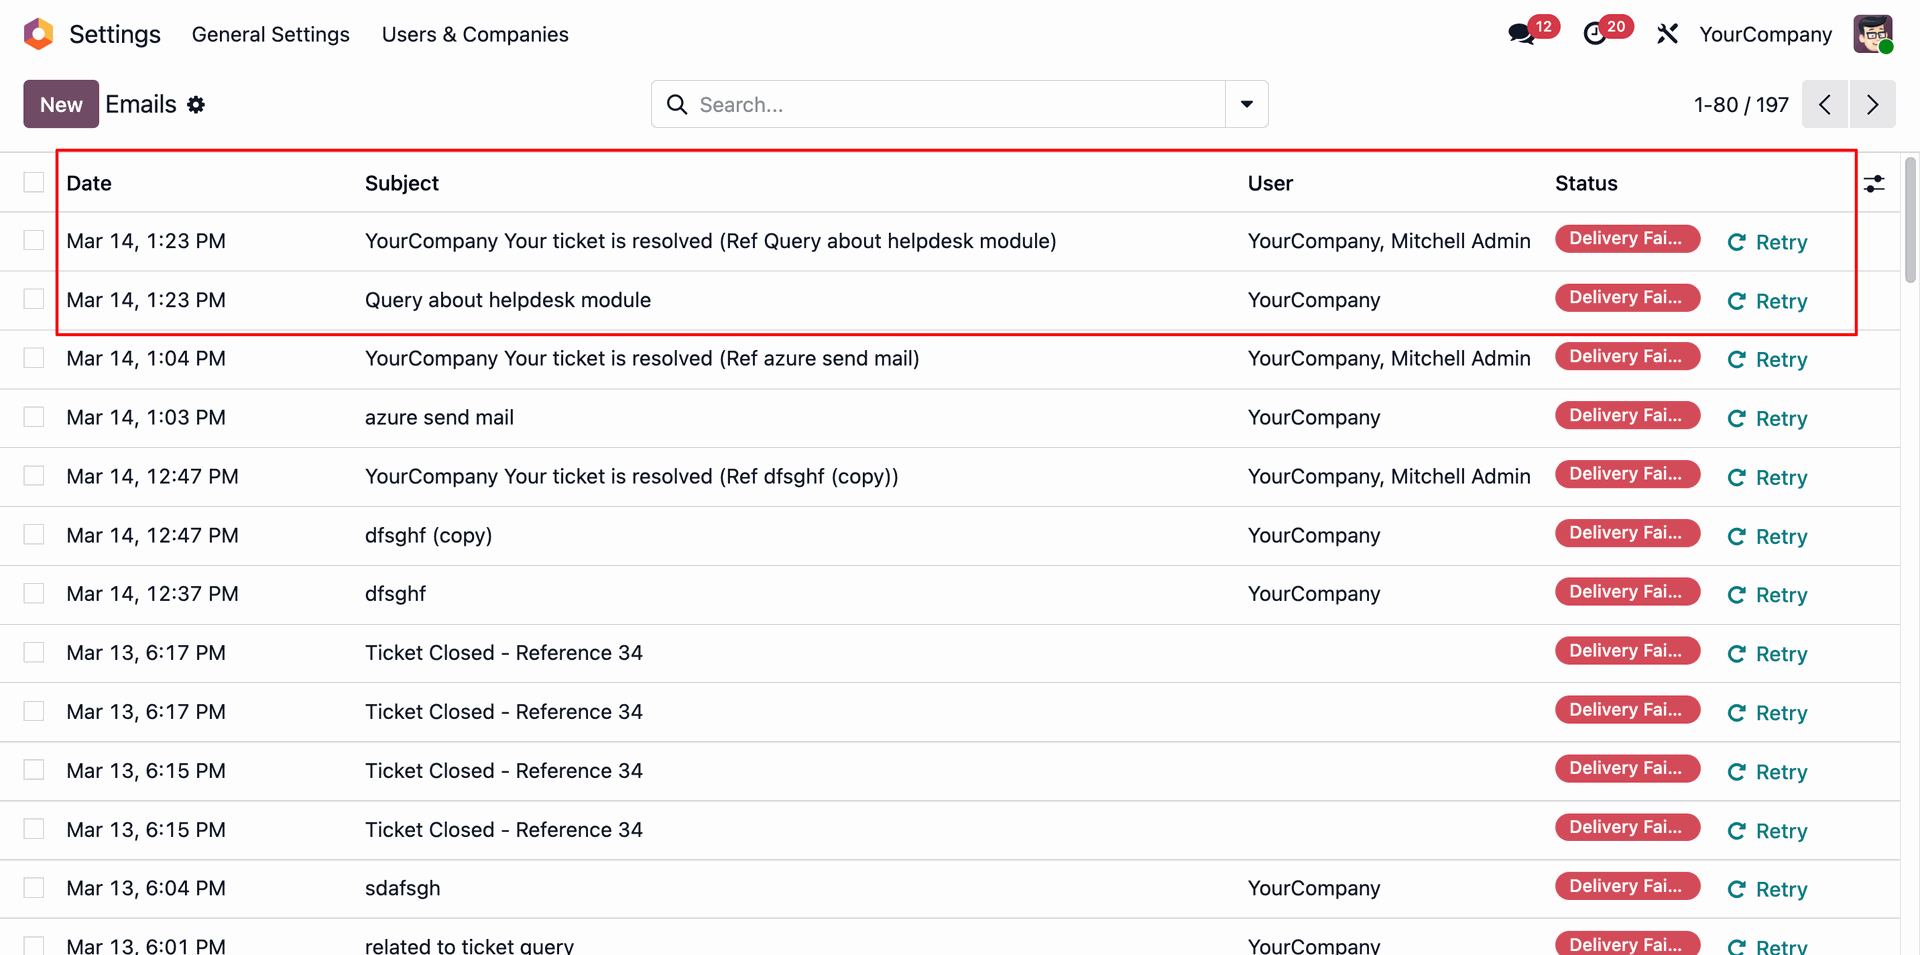Open optional columns adjust icon
The width and height of the screenshot is (1920, 955).
coord(1874,184)
